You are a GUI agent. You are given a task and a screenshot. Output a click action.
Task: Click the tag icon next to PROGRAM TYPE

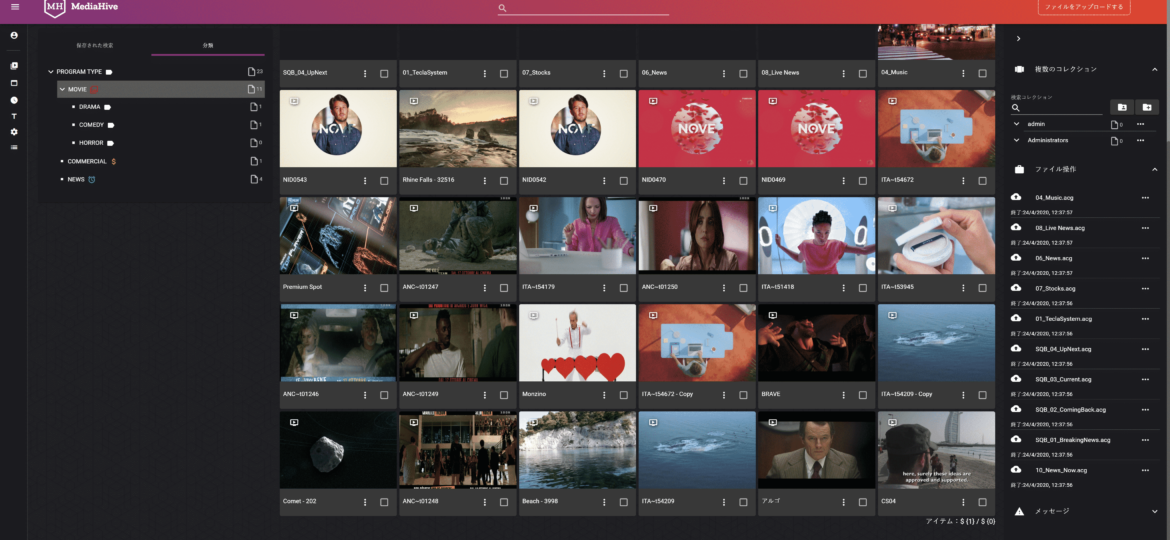point(109,72)
